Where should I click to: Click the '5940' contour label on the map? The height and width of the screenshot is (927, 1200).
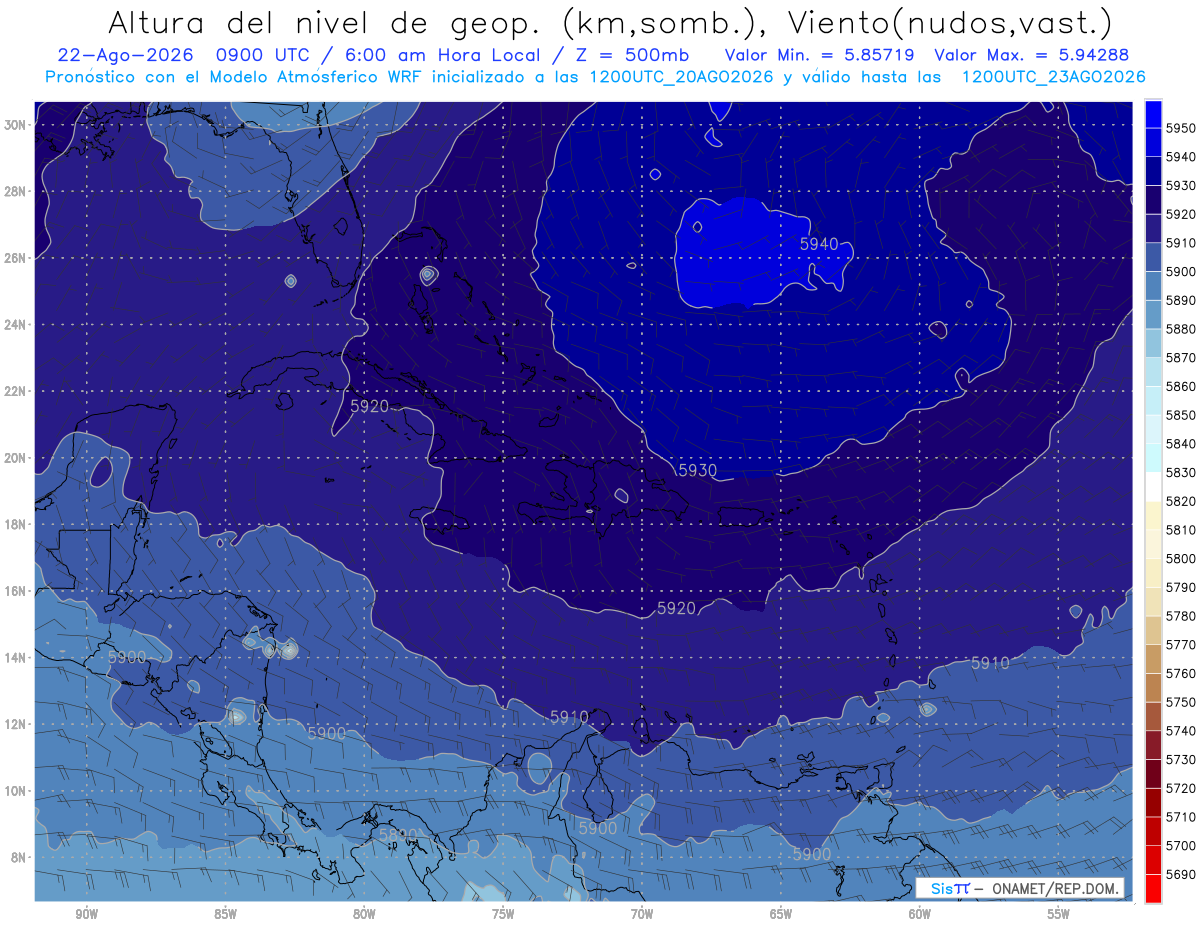(x=819, y=243)
